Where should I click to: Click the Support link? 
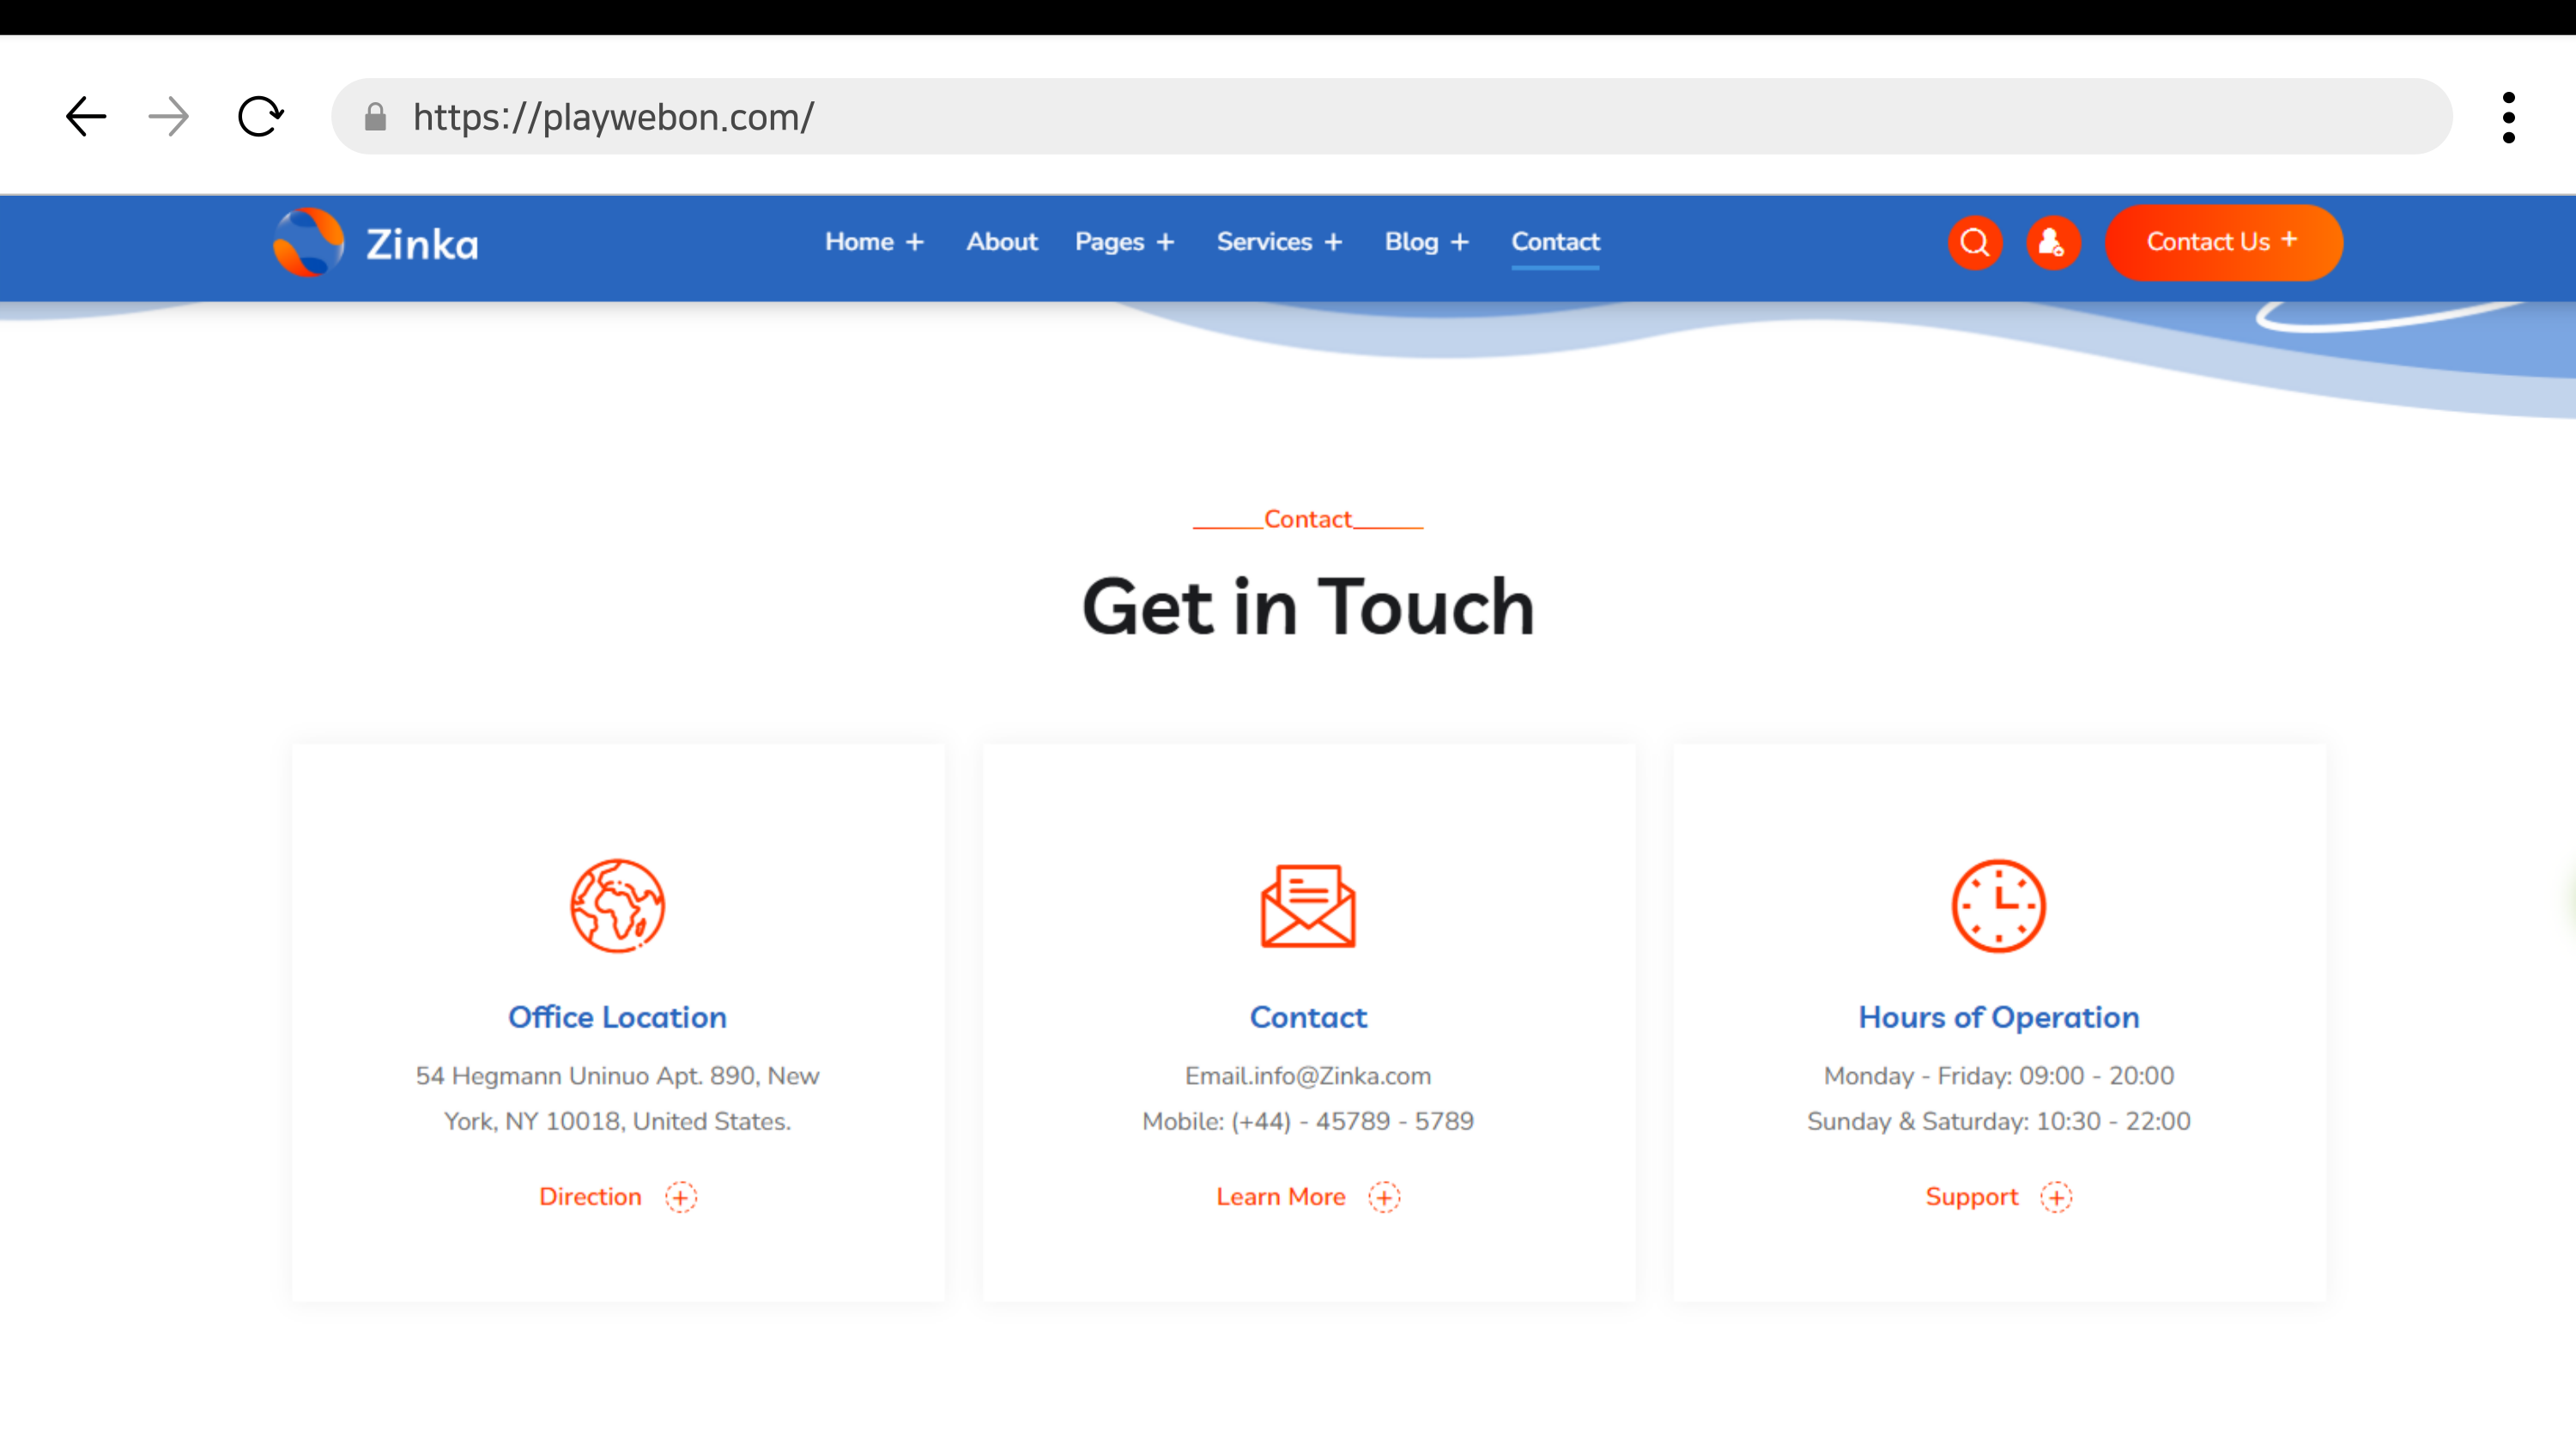click(x=1972, y=1197)
